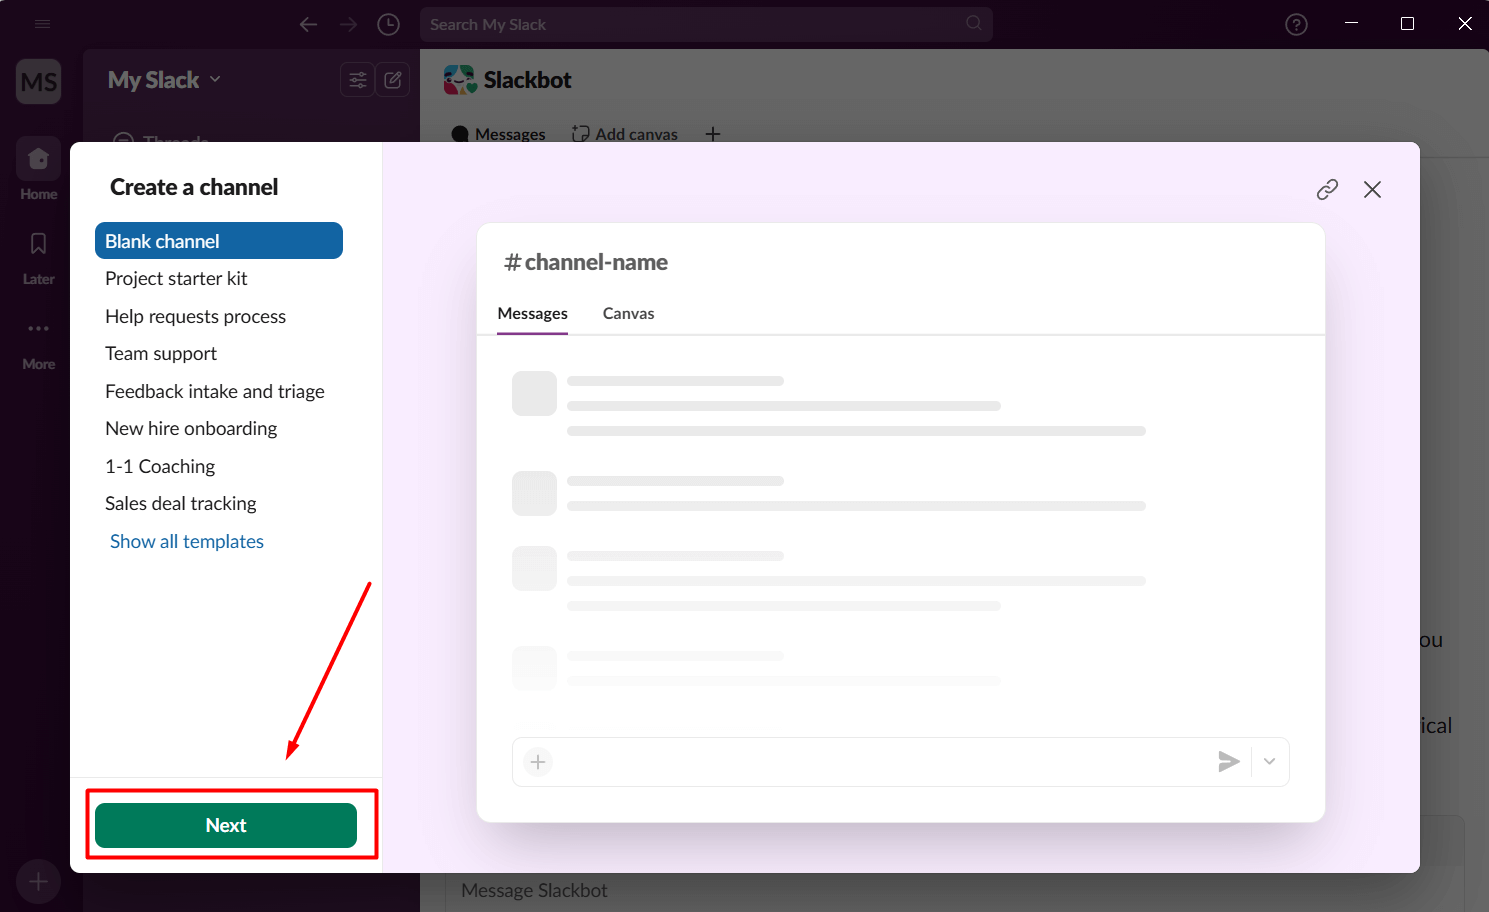
Task: Open Show all templates link
Action: click(x=187, y=541)
